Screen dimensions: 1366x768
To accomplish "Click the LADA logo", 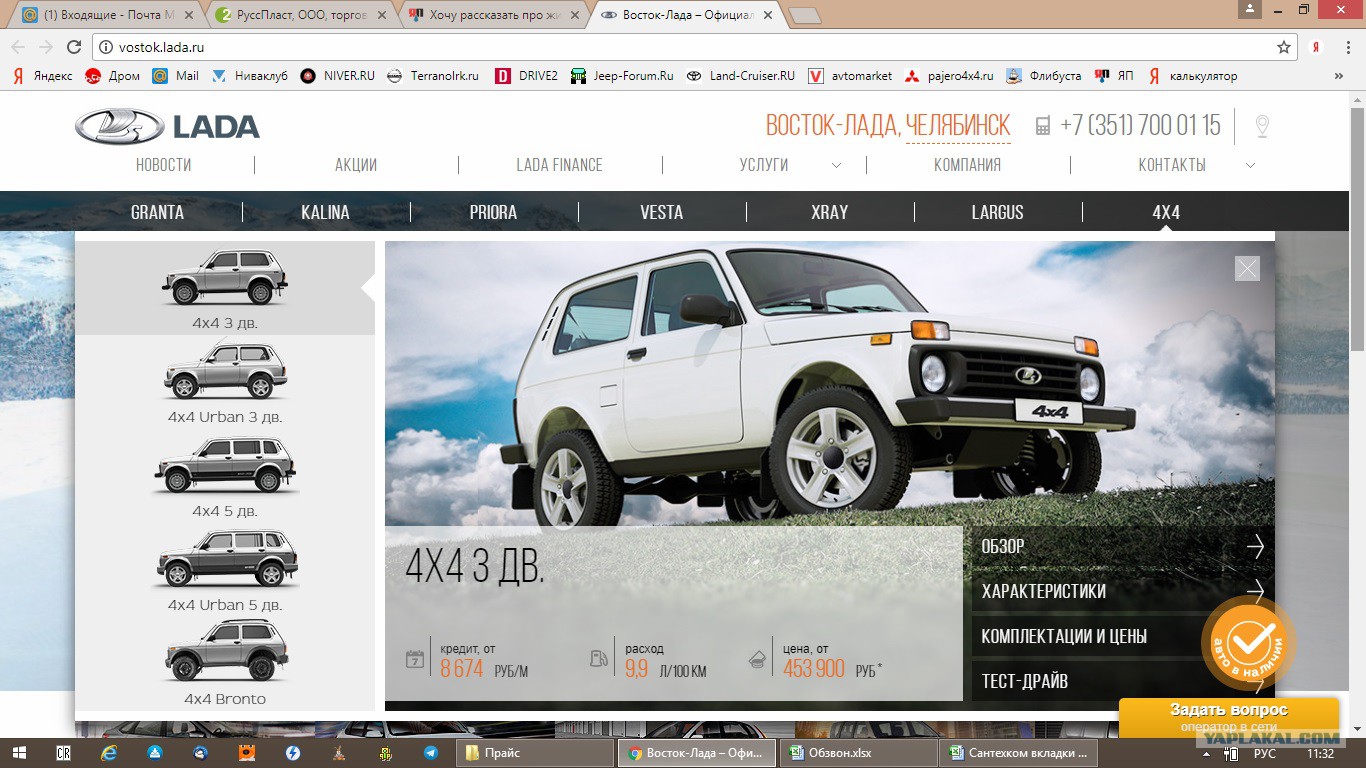I will pos(167,126).
